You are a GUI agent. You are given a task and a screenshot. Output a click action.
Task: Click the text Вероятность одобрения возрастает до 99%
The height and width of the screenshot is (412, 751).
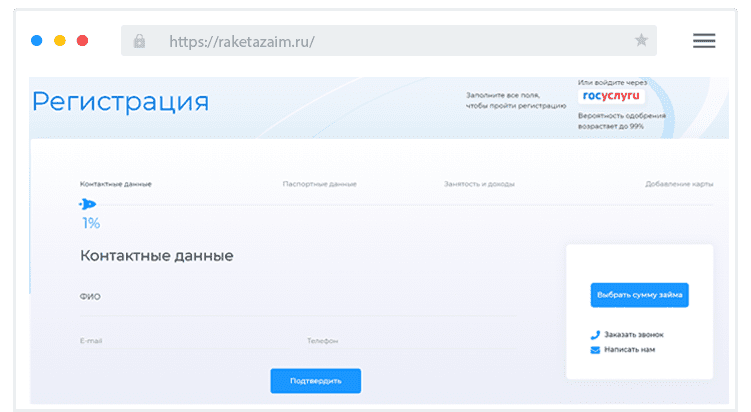[x=622, y=121]
